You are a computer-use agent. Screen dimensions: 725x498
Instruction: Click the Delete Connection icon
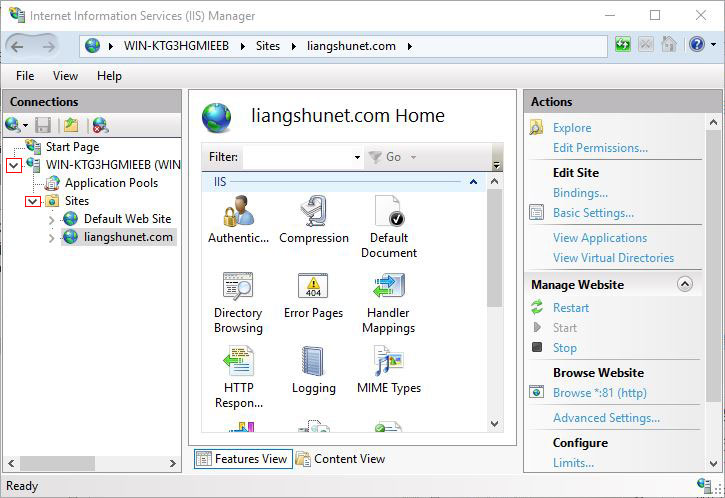(x=100, y=125)
